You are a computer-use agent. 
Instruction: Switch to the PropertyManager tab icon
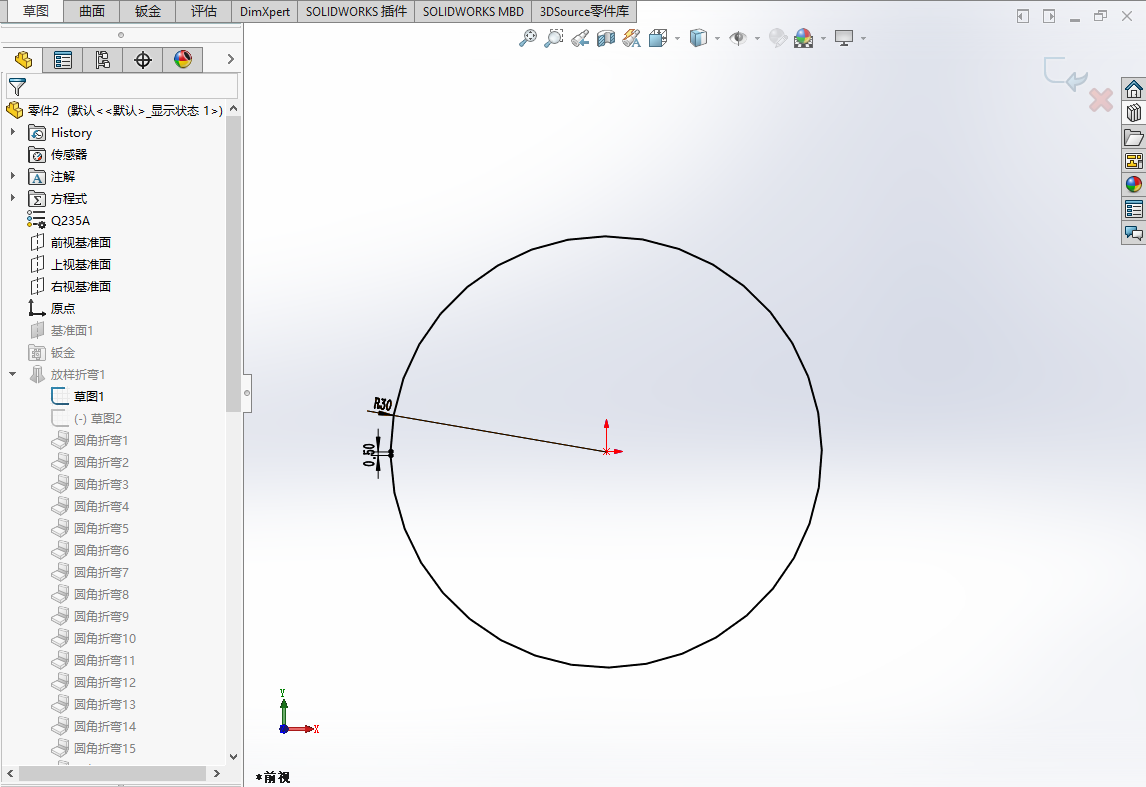[x=63, y=60]
